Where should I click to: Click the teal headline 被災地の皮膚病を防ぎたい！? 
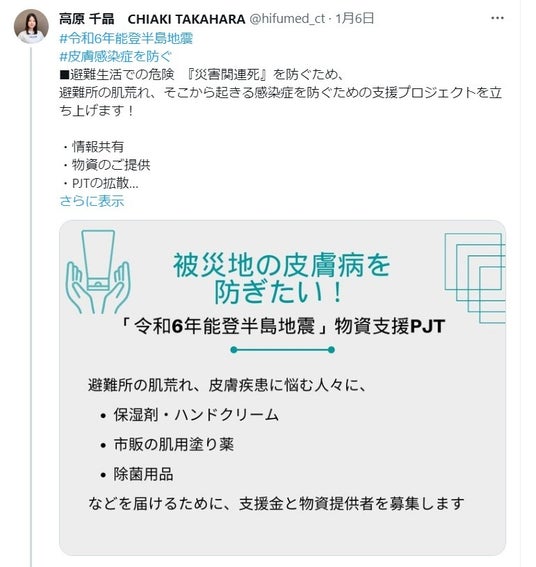click(x=281, y=278)
